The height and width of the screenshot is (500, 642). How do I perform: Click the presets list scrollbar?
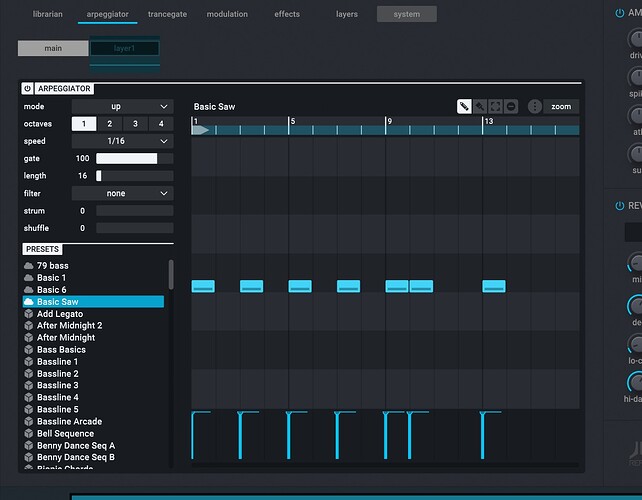(171, 275)
